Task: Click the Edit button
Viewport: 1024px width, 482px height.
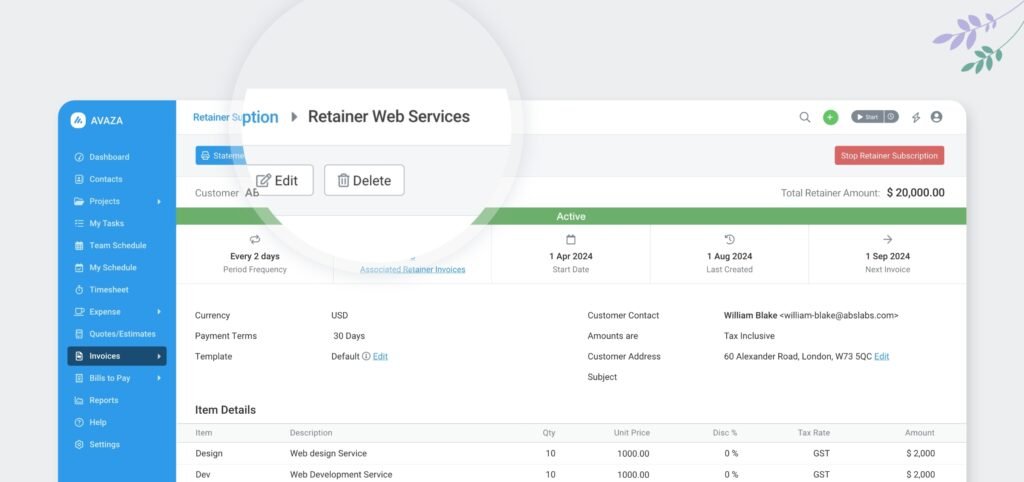Action: point(278,180)
